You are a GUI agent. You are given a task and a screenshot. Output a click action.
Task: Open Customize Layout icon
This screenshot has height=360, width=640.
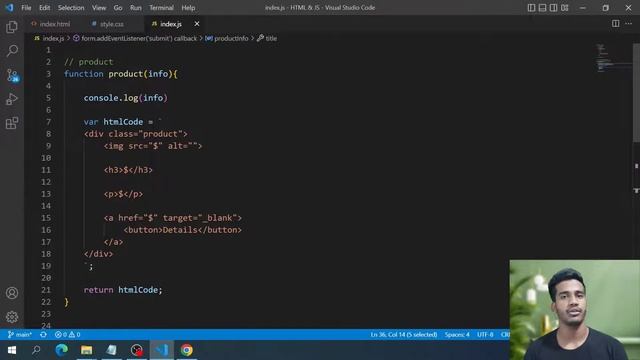click(x=564, y=7)
